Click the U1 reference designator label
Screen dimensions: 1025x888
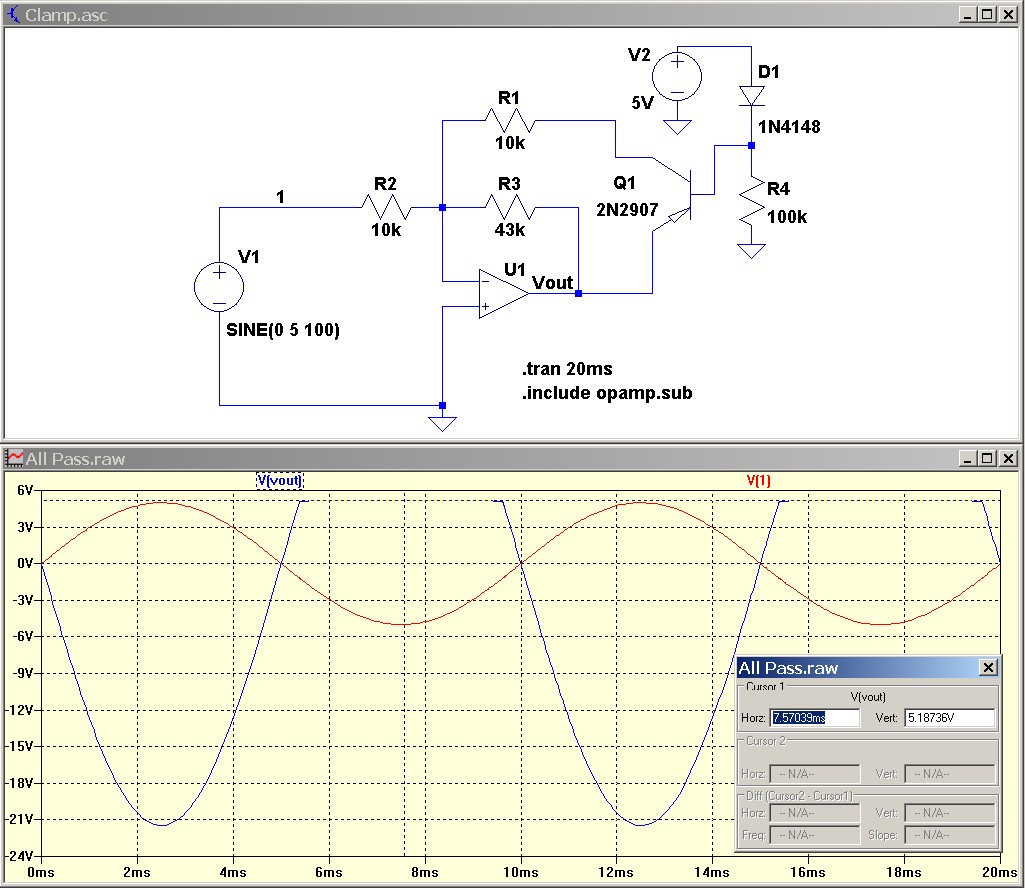point(514,269)
